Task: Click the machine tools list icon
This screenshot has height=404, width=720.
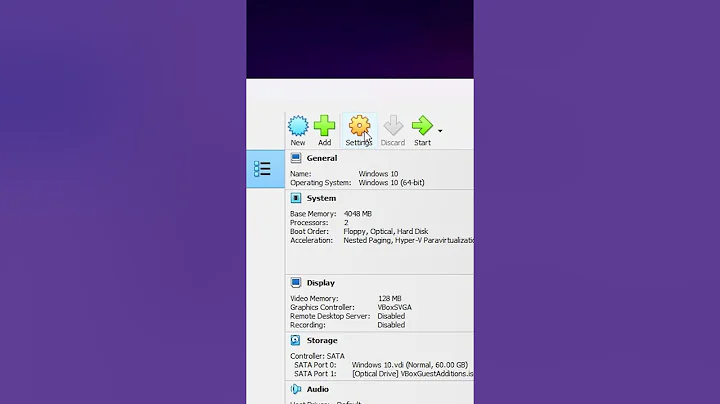Action: [262, 169]
